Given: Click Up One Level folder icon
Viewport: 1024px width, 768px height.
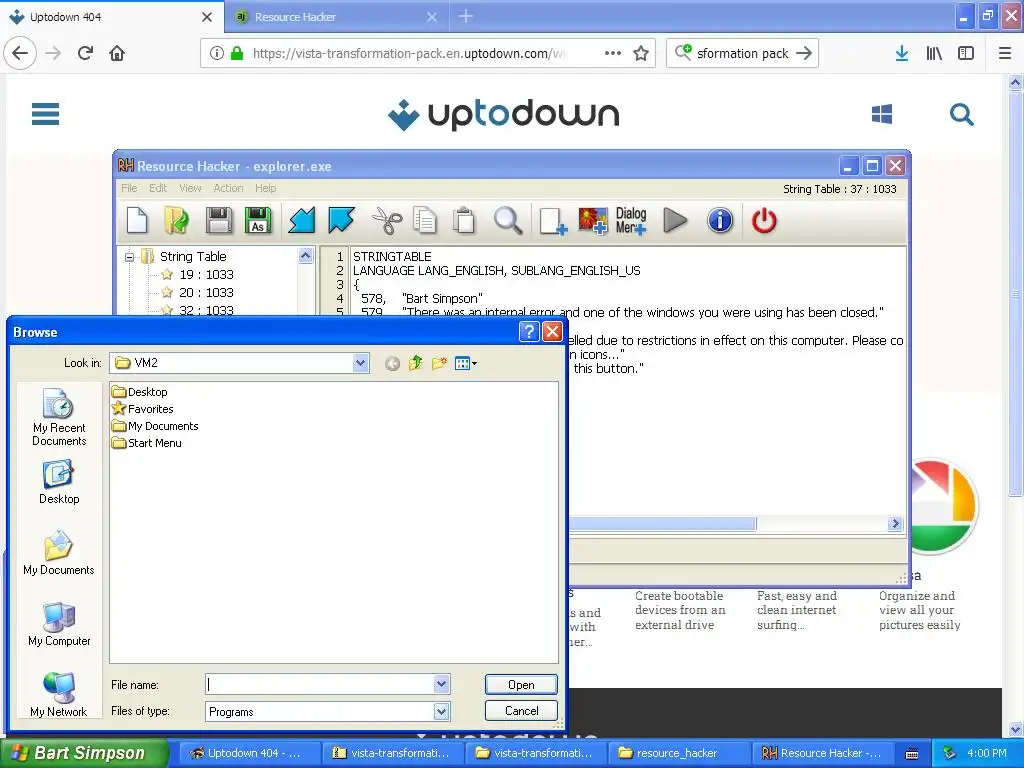Looking at the screenshot, I should pos(415,363).
